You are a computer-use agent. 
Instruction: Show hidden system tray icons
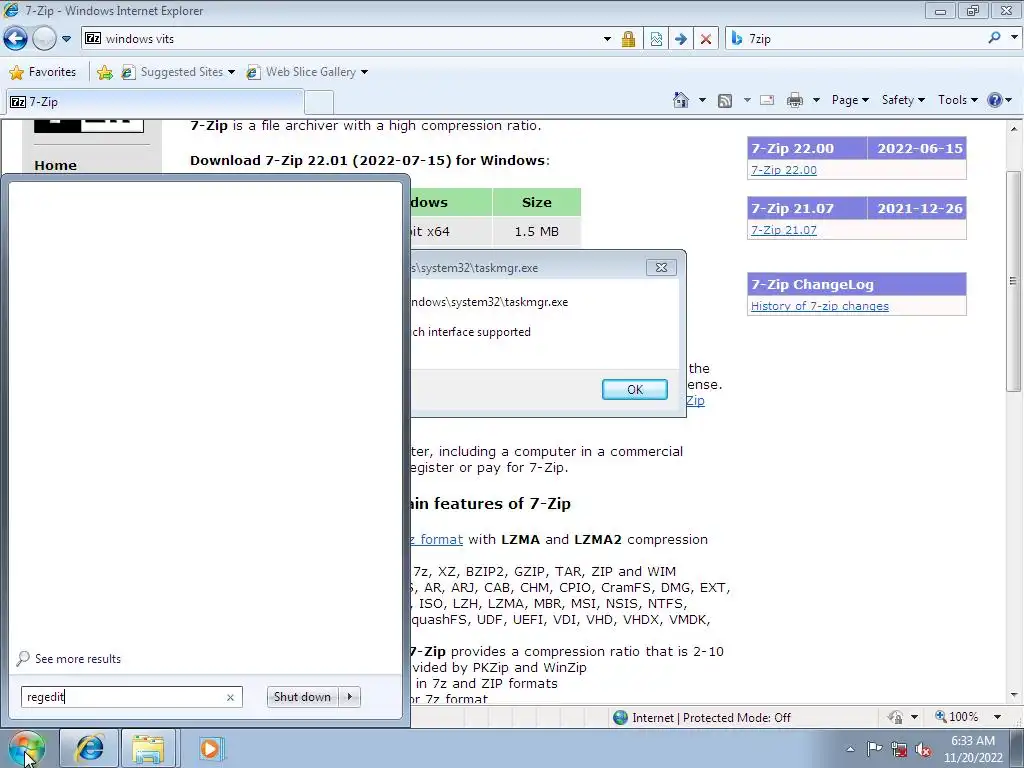tap(850, 749)
